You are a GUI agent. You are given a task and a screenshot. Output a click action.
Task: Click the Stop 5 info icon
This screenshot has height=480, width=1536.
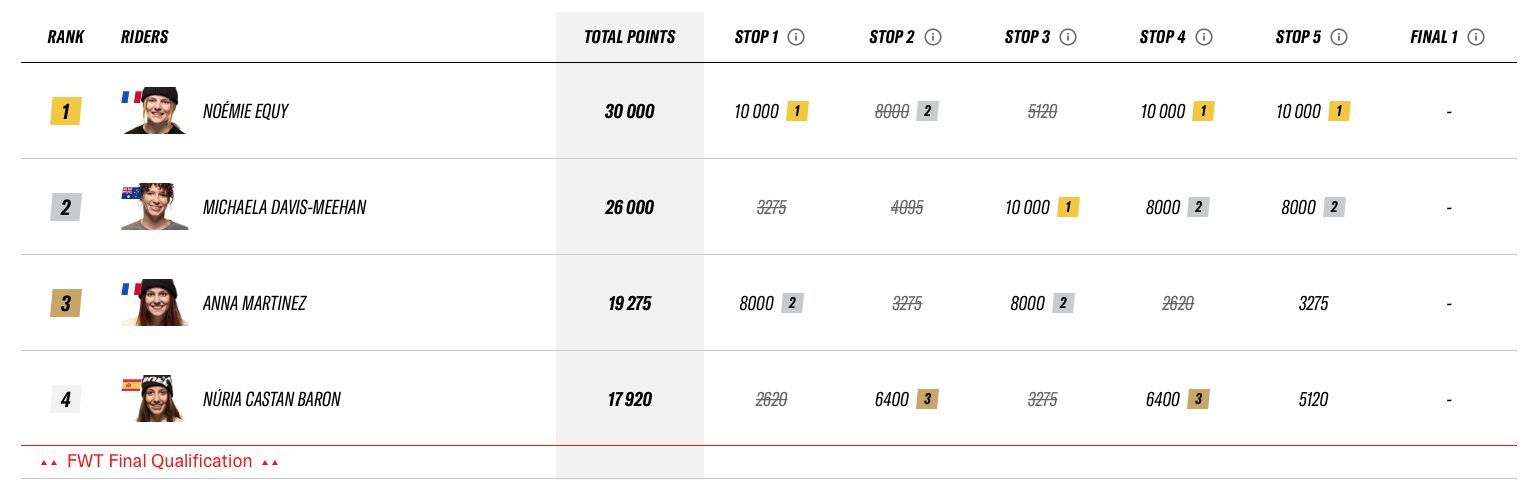(x=1339, y=37)
